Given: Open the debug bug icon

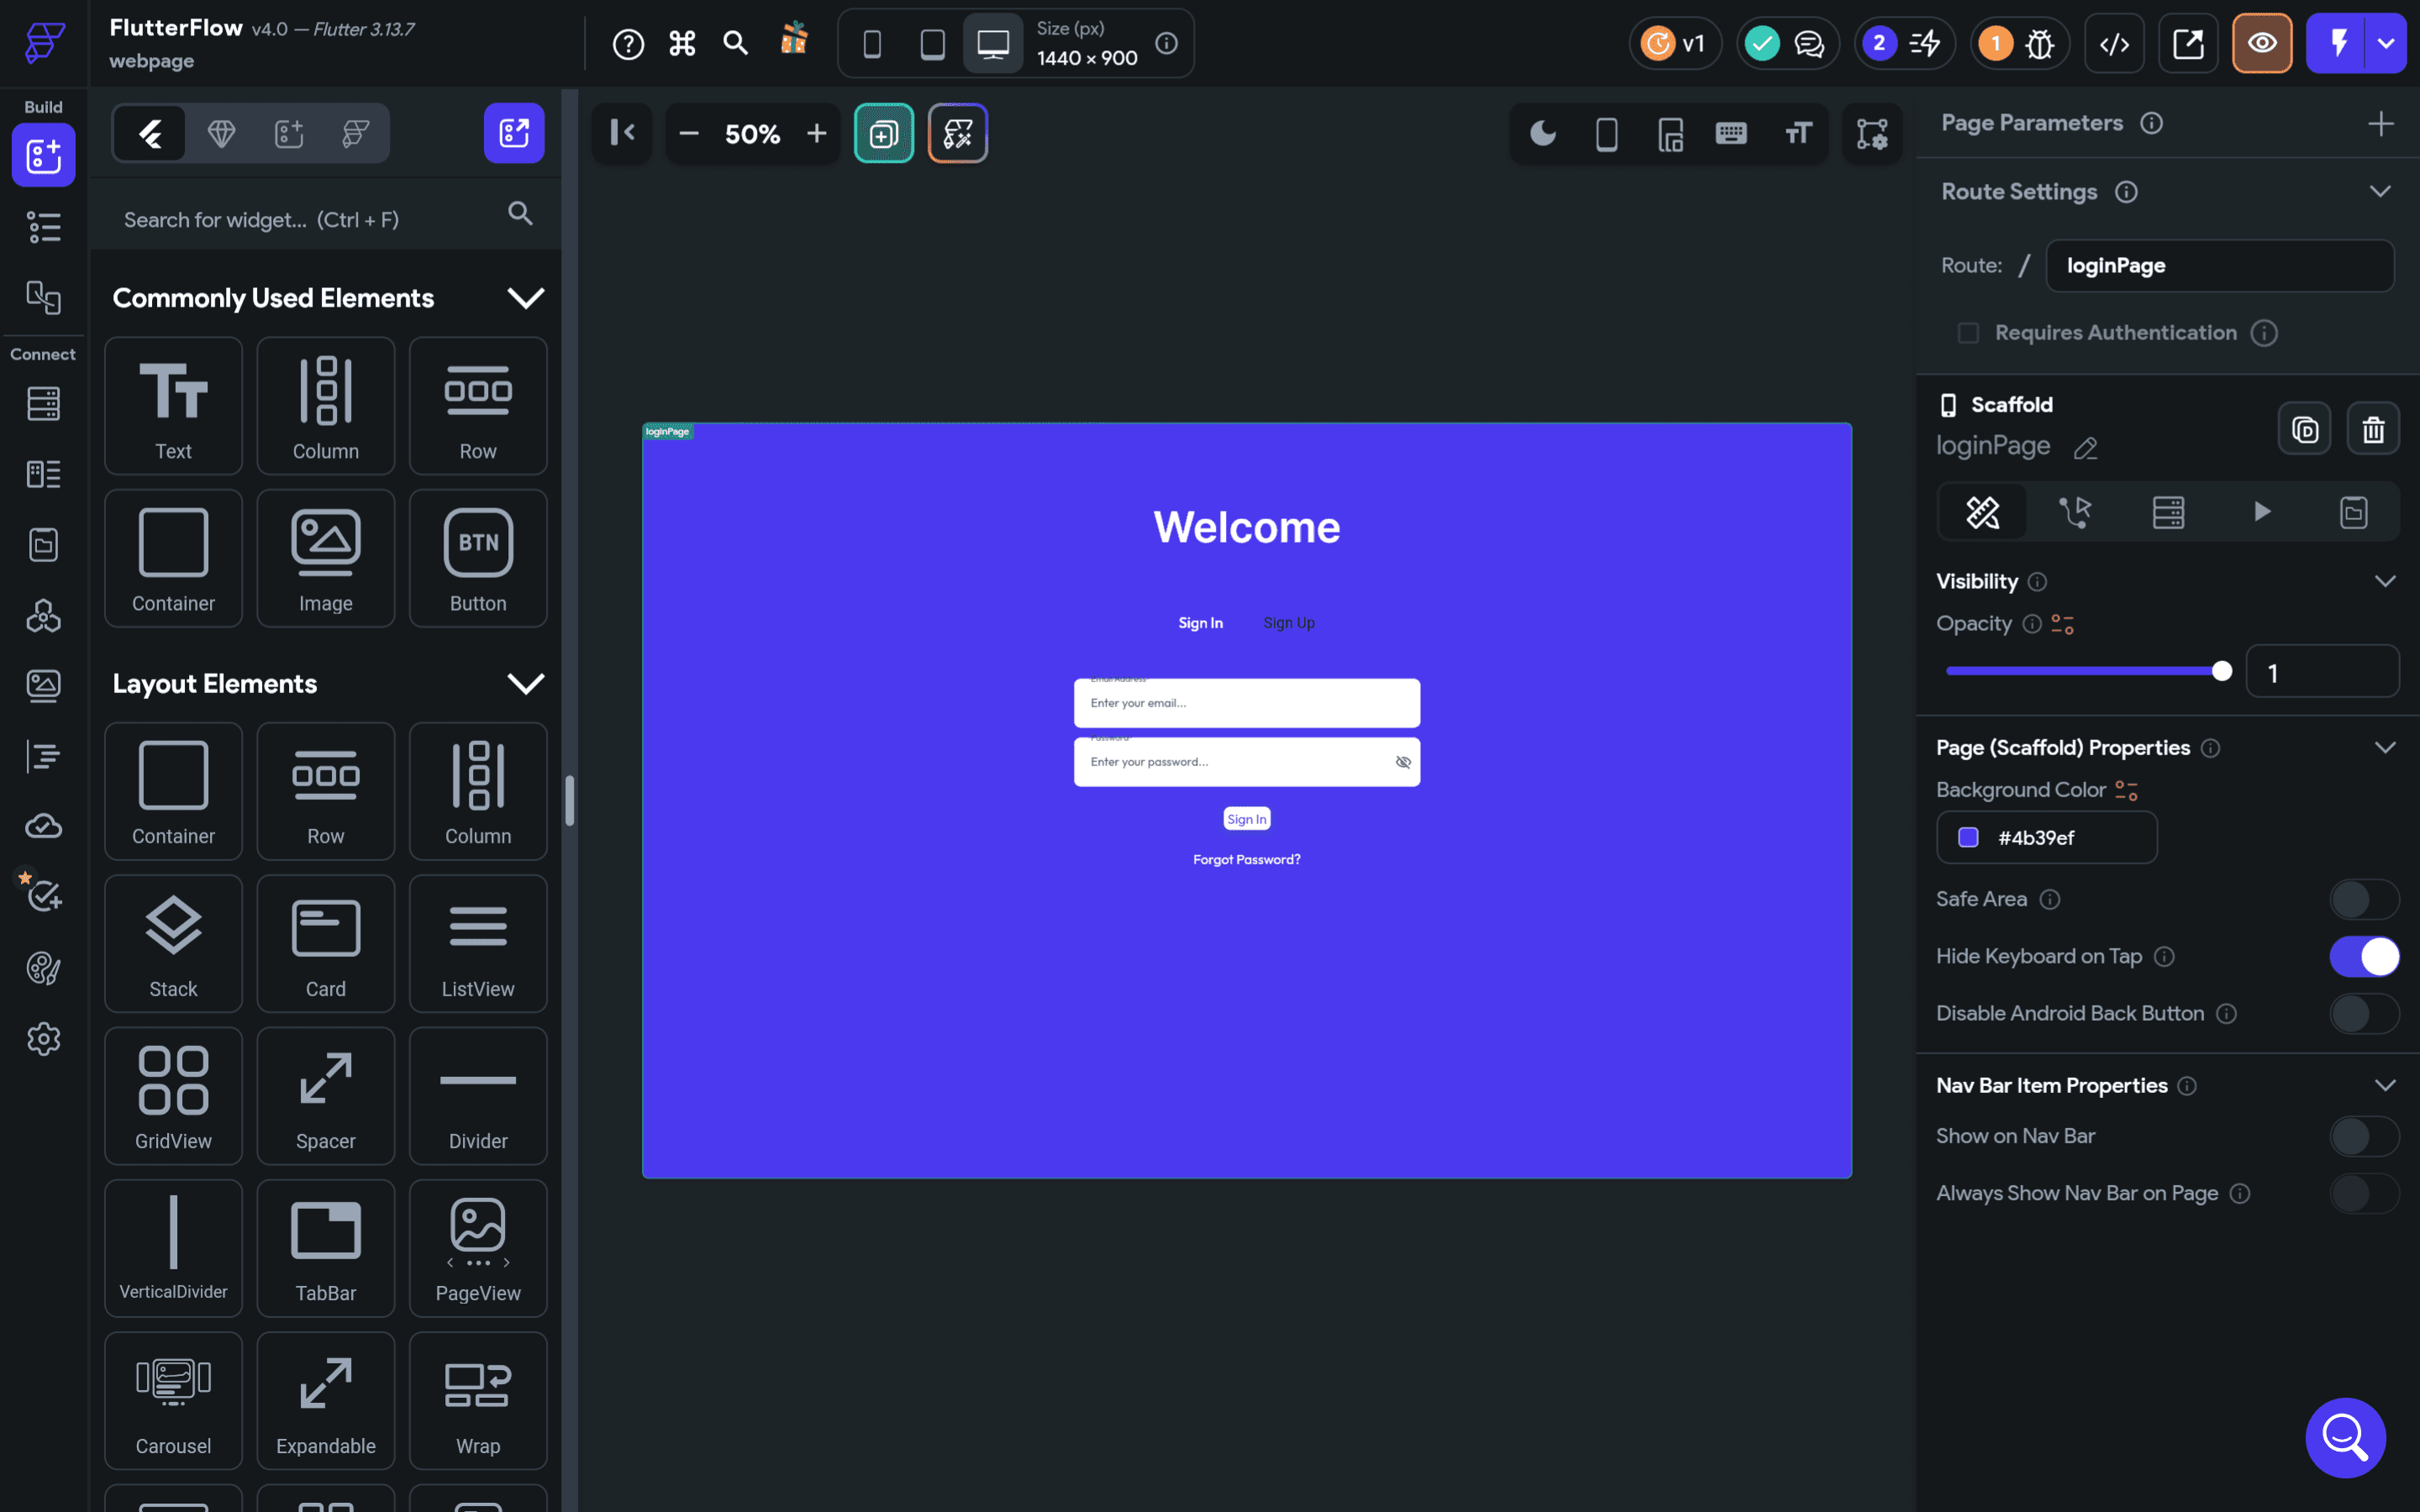Looking at the screenshot, I should click(2039, 44).
